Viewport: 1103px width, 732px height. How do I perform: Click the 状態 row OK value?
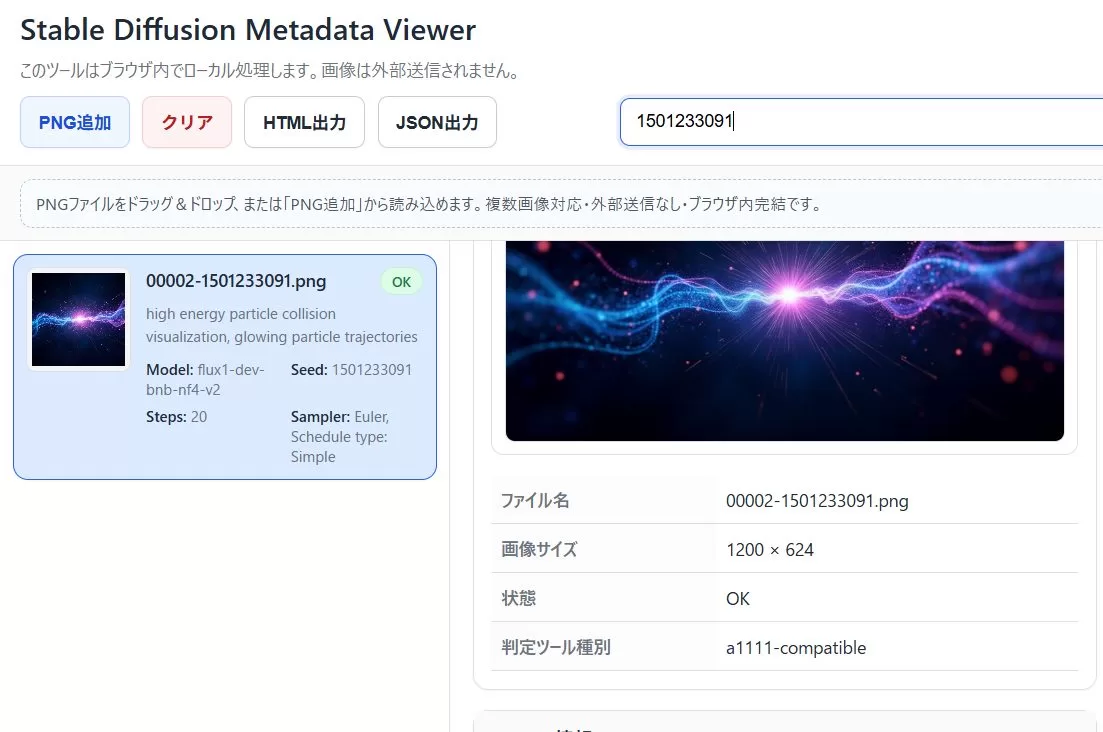tap(738, 599)
